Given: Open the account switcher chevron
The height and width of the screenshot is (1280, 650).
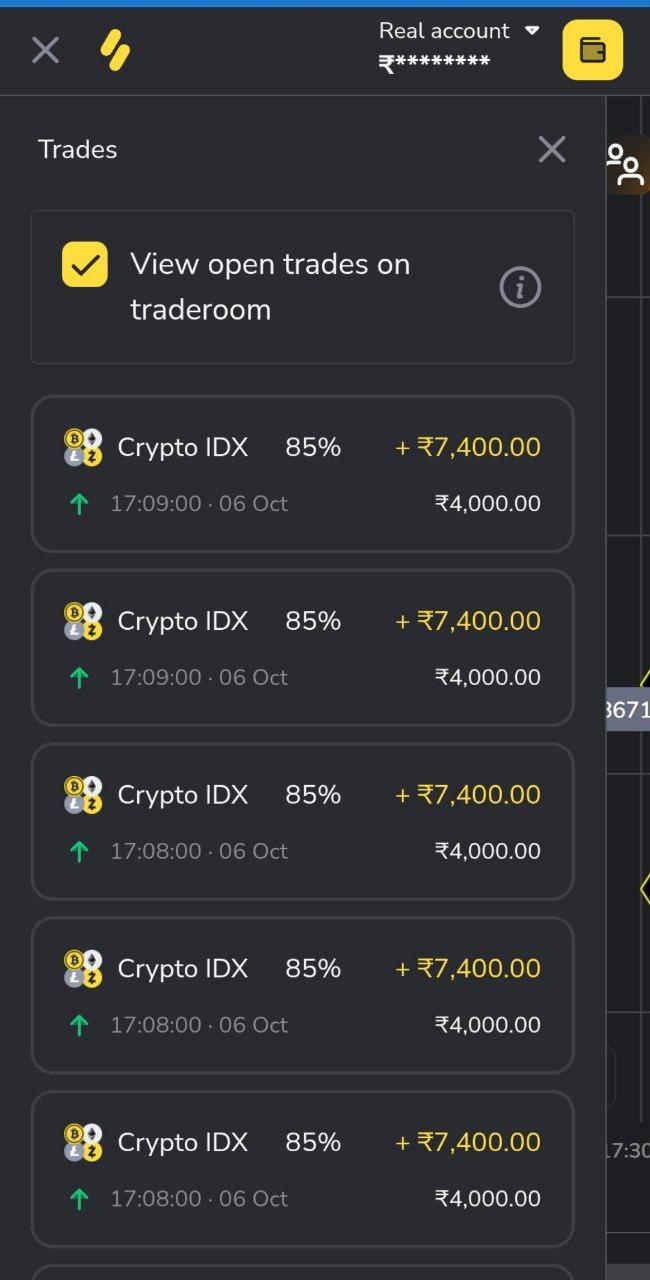Looking at the screenshot, I should click(531, 30).
